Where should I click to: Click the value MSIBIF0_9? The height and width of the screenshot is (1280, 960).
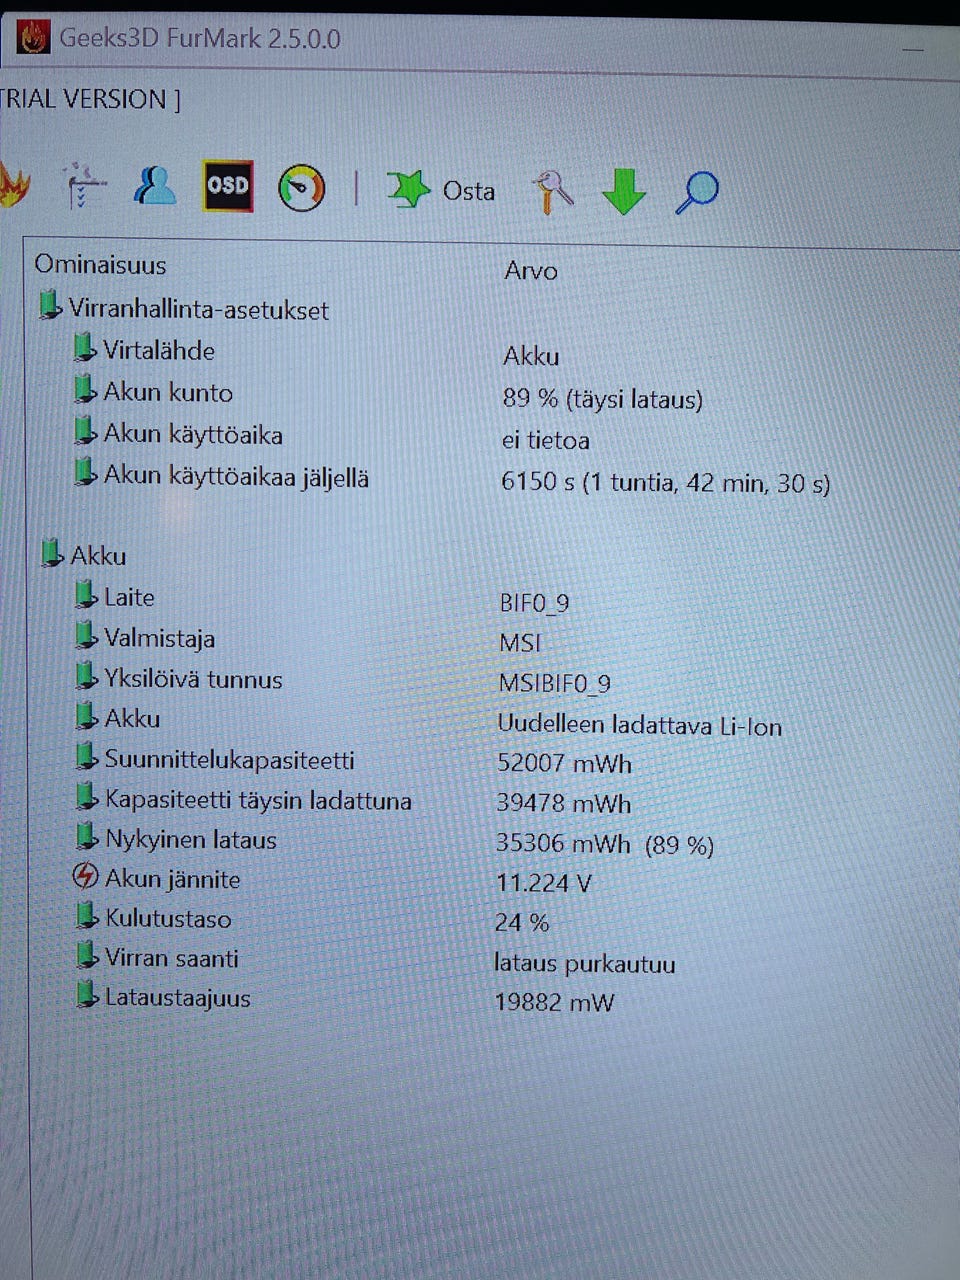pos(555,683)
